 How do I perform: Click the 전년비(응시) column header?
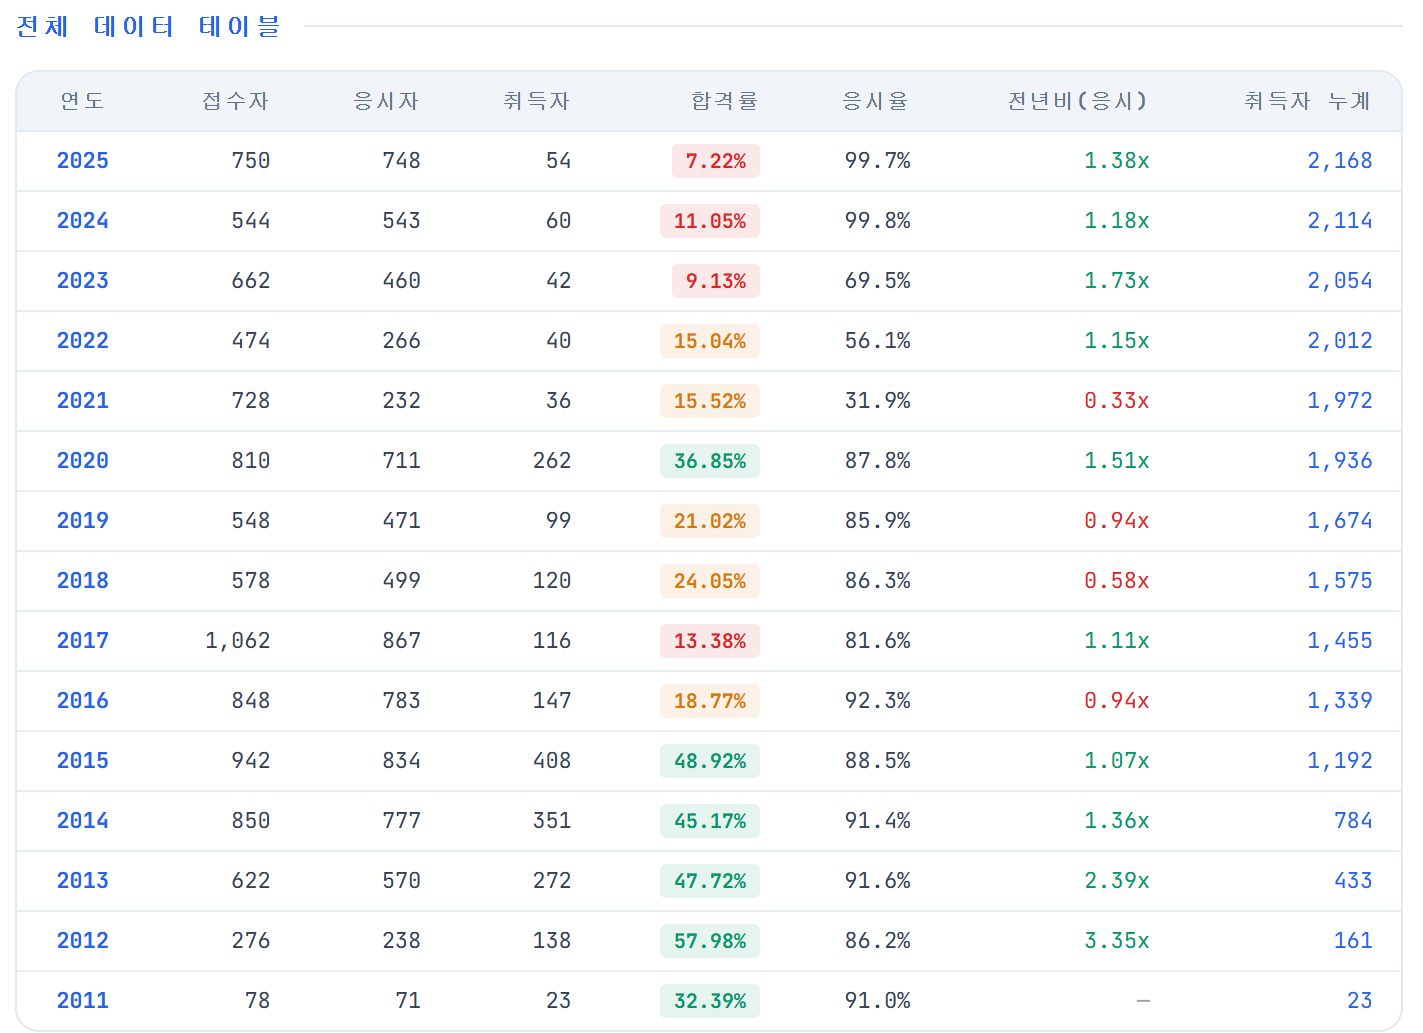(x=1078, y=101)
